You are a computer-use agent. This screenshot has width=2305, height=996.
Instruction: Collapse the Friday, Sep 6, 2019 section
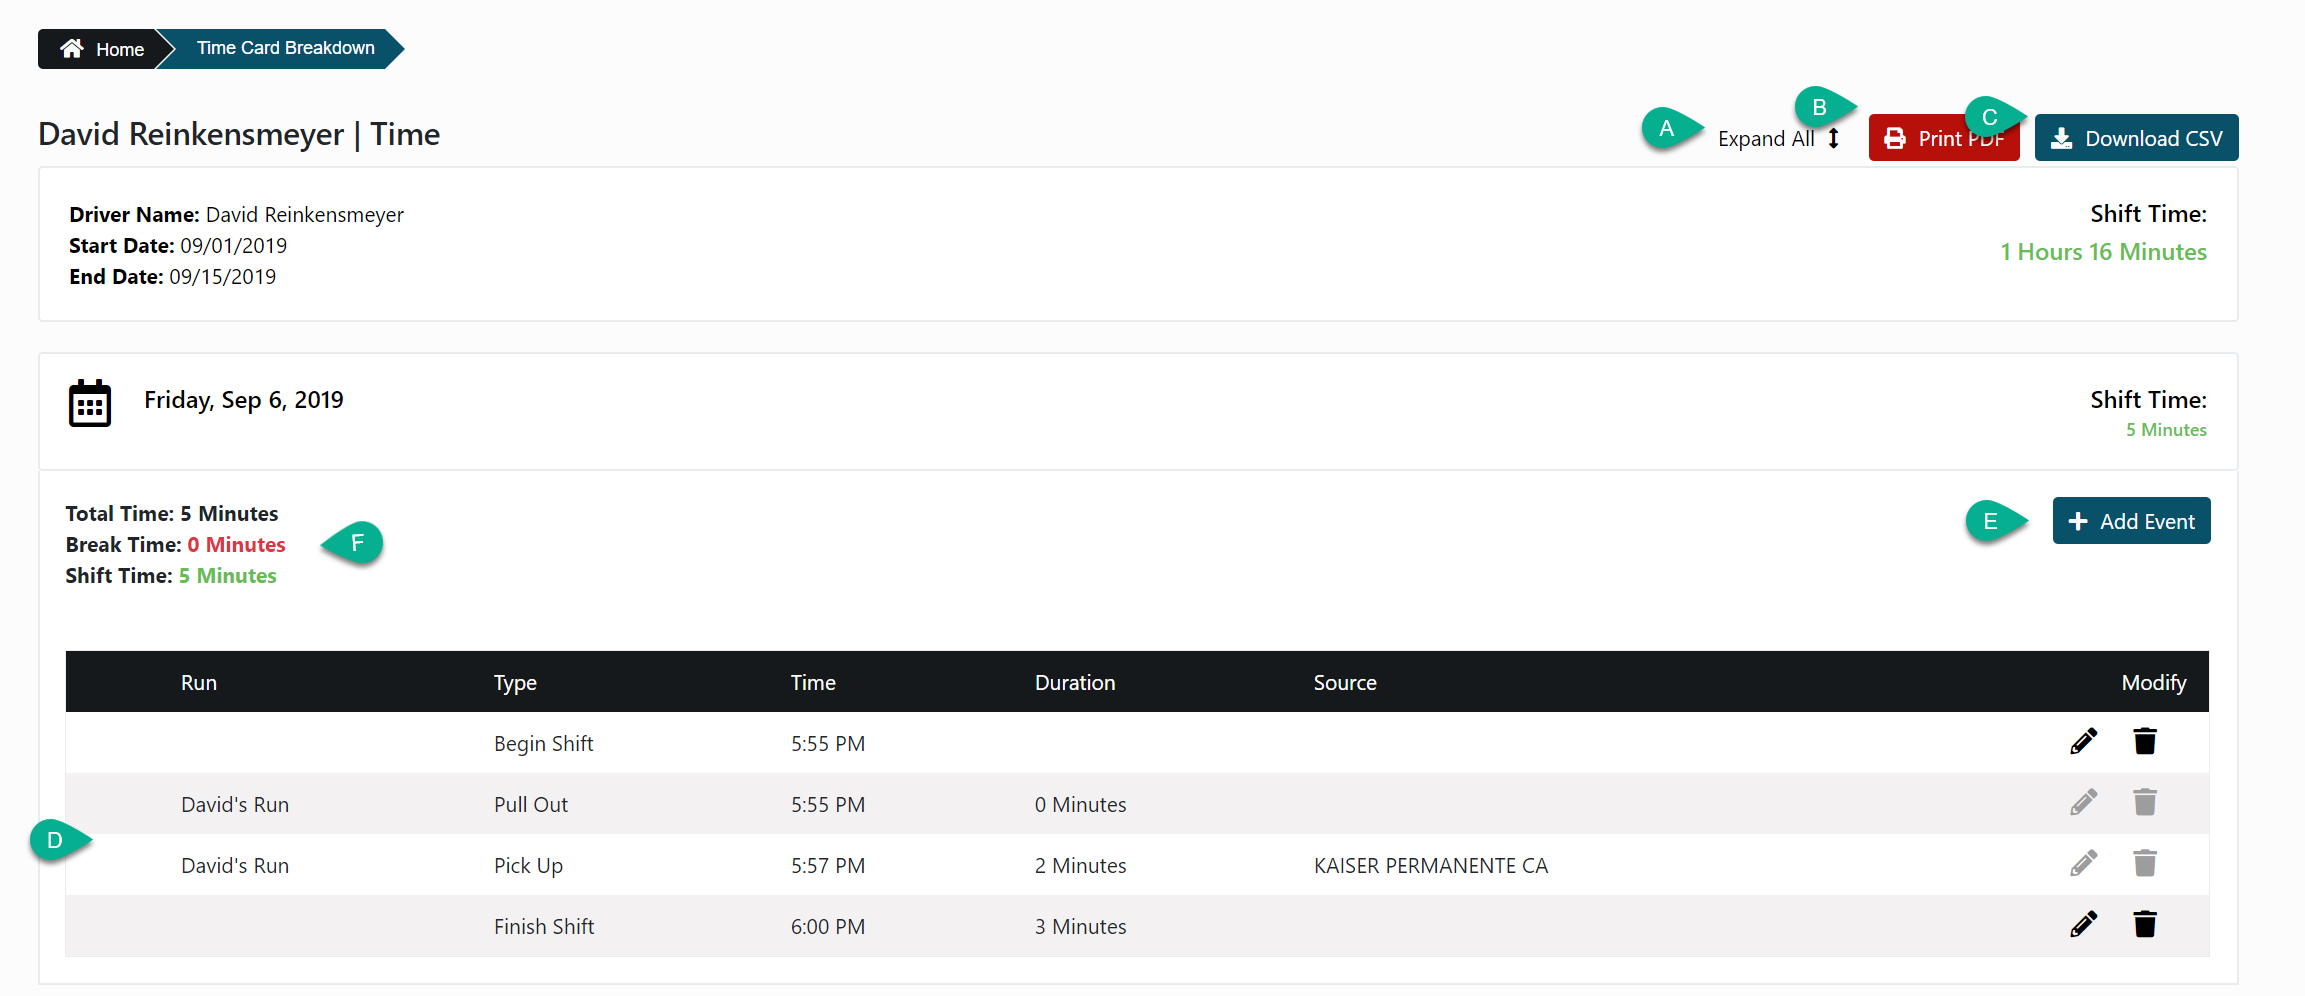pyautogui.click(x=243, y=400)
